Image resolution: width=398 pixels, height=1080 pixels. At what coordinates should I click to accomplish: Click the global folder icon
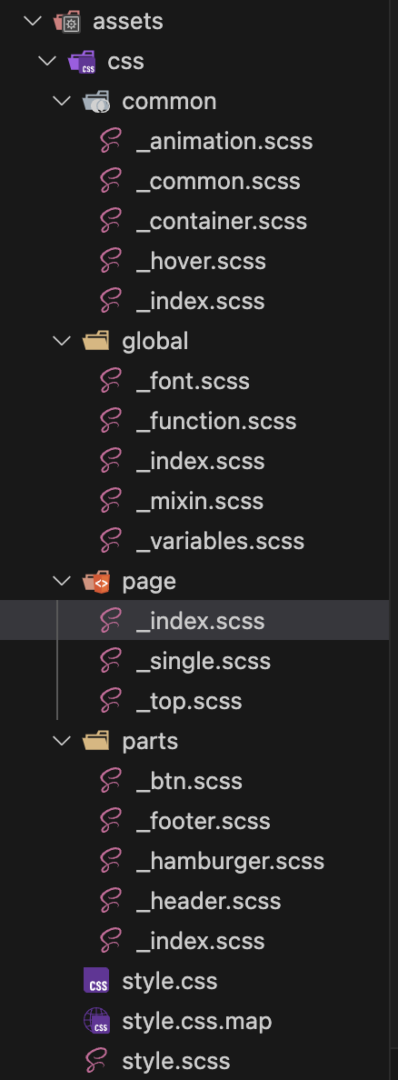pos(96,342)
